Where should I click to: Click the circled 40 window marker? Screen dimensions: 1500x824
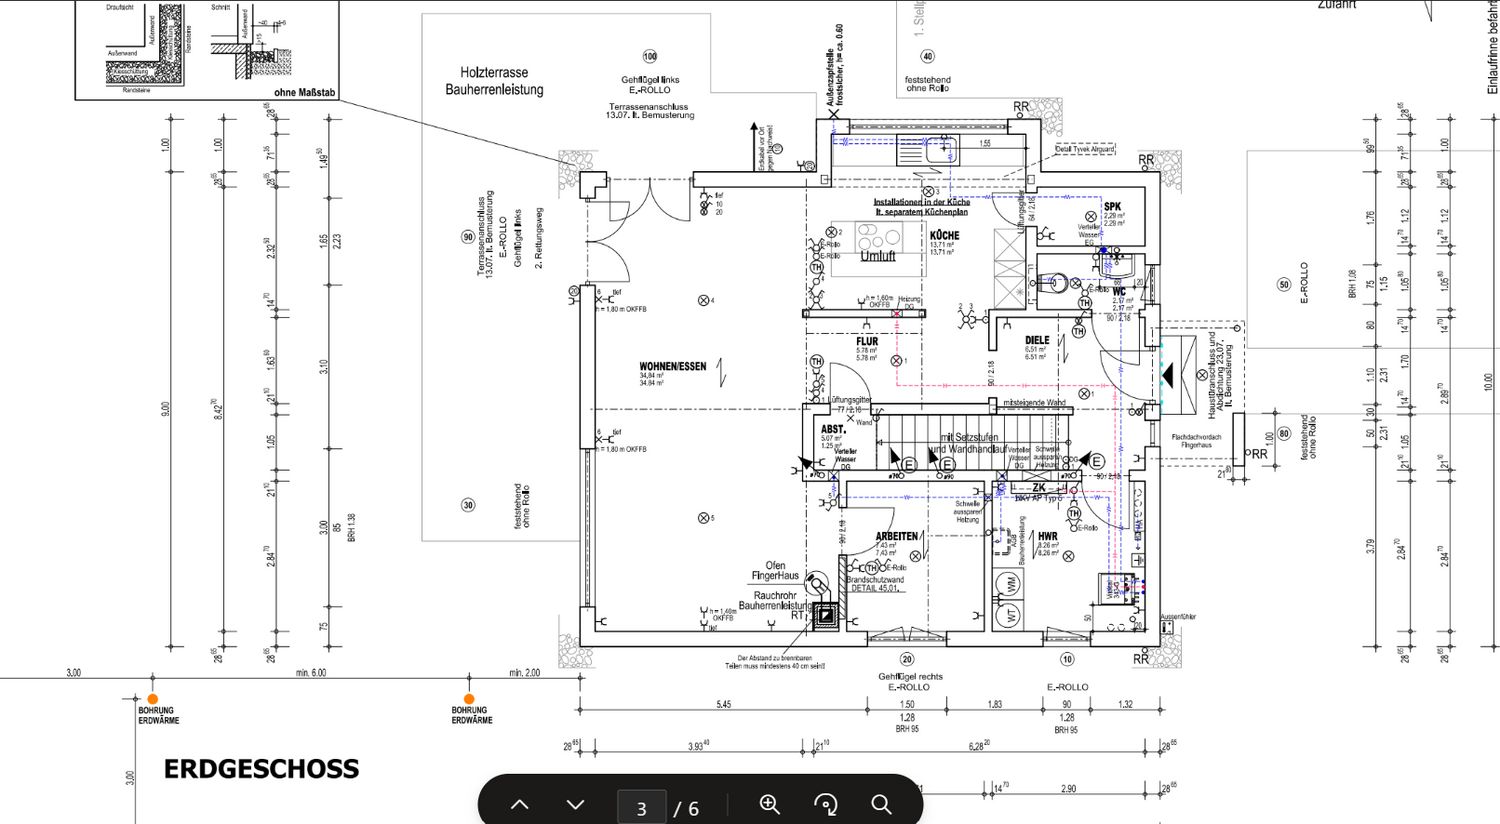click(x=928, y=57)
